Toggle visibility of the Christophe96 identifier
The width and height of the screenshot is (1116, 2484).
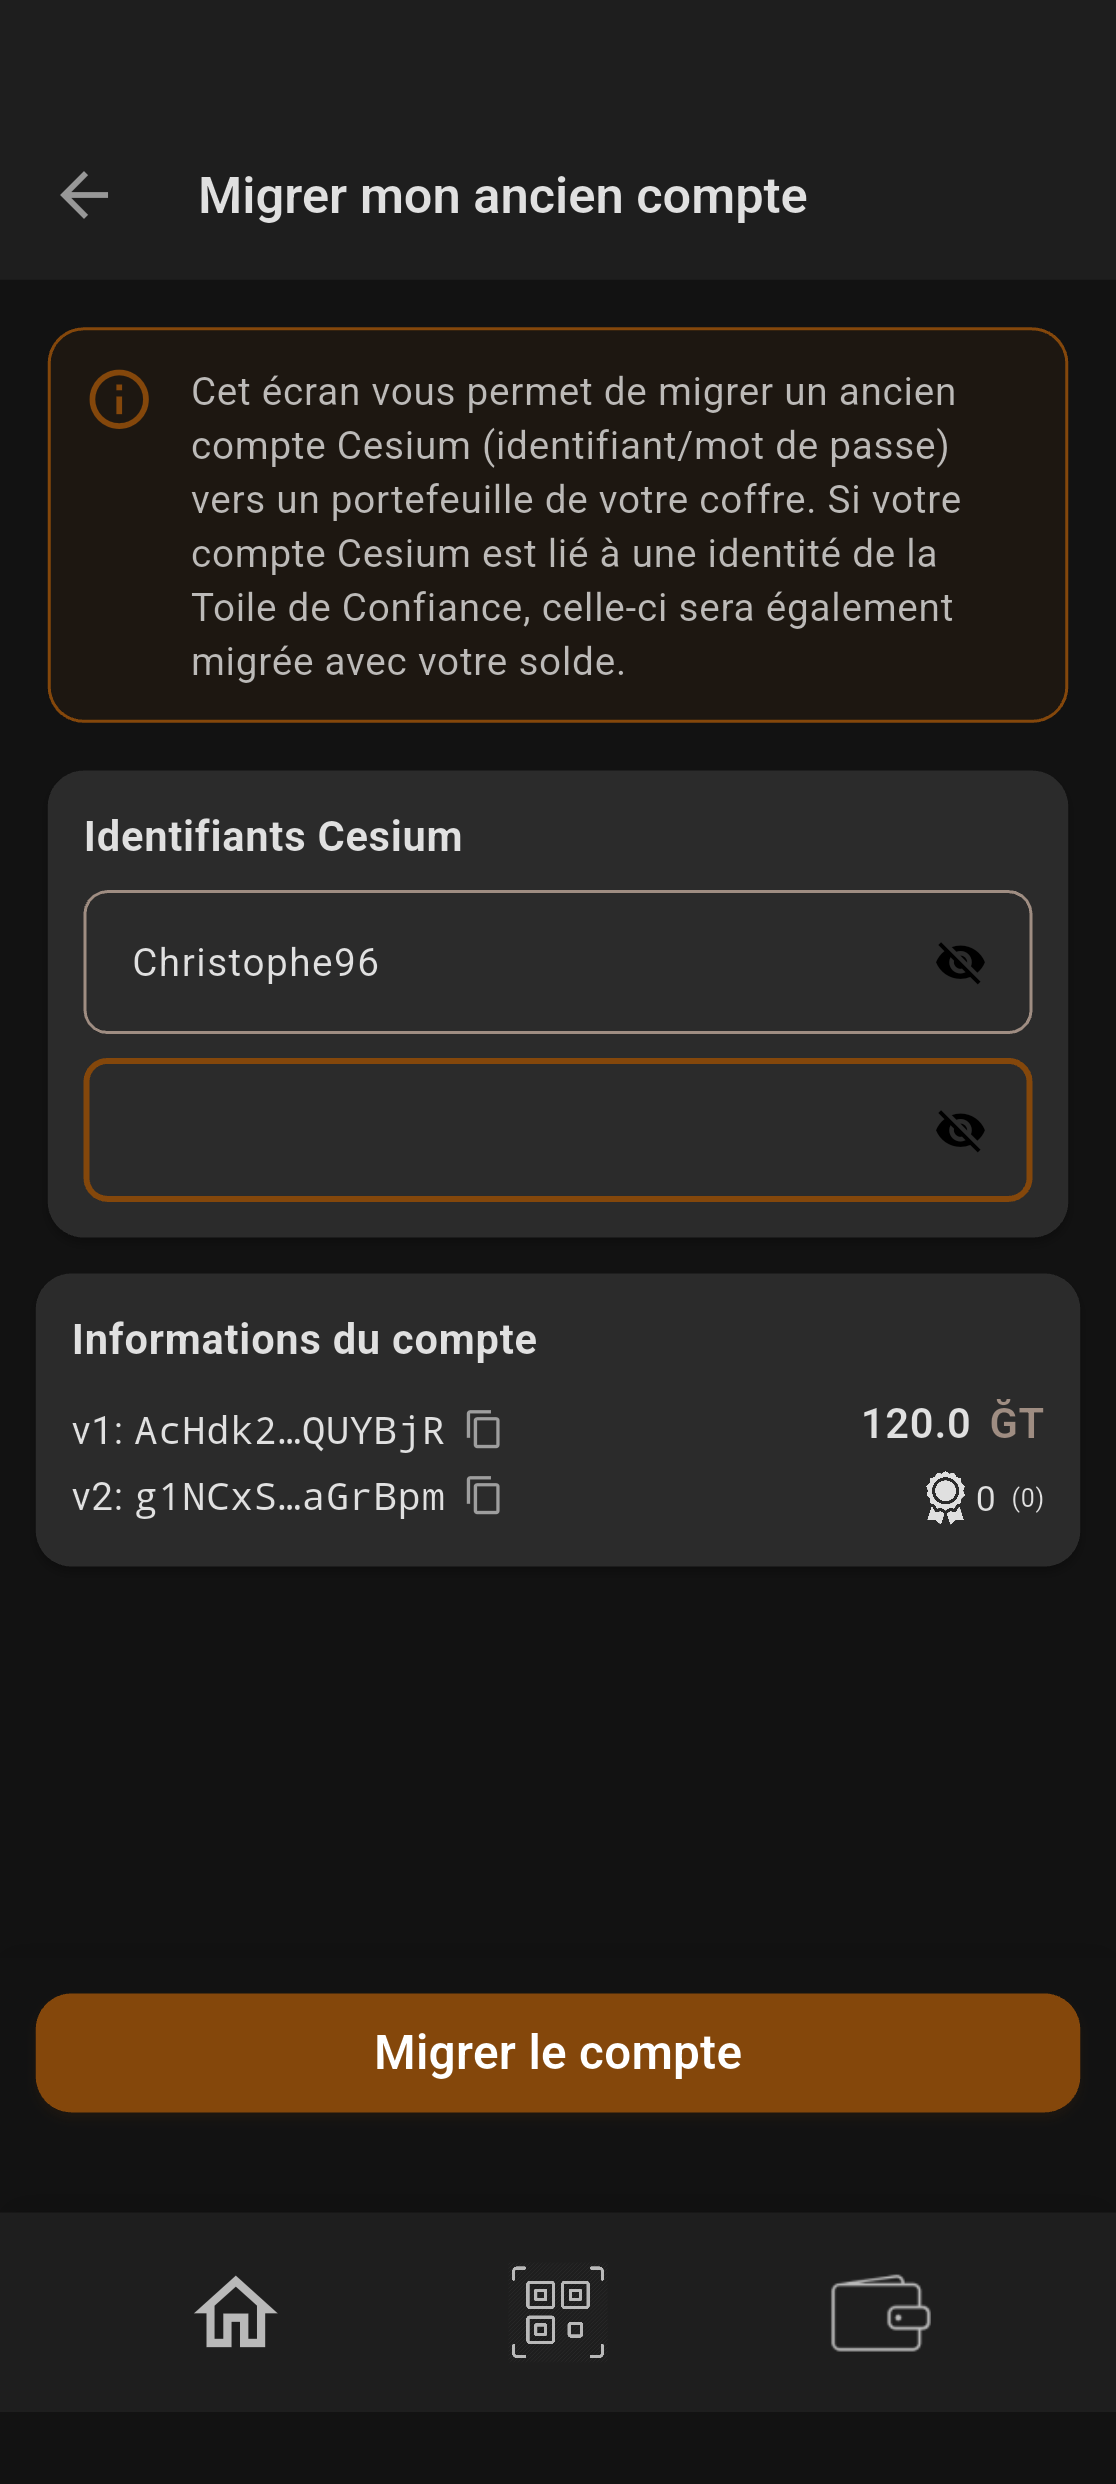tap(960, 962)
